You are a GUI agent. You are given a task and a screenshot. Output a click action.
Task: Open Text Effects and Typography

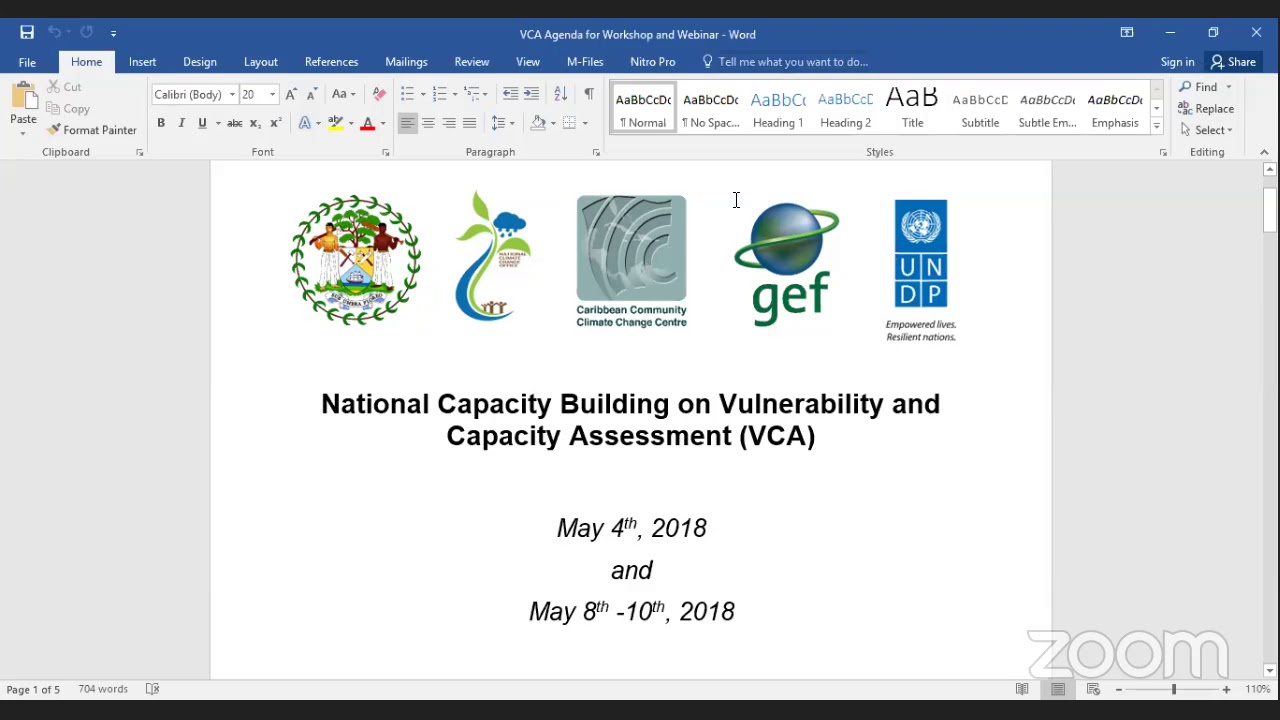[305, 123]
